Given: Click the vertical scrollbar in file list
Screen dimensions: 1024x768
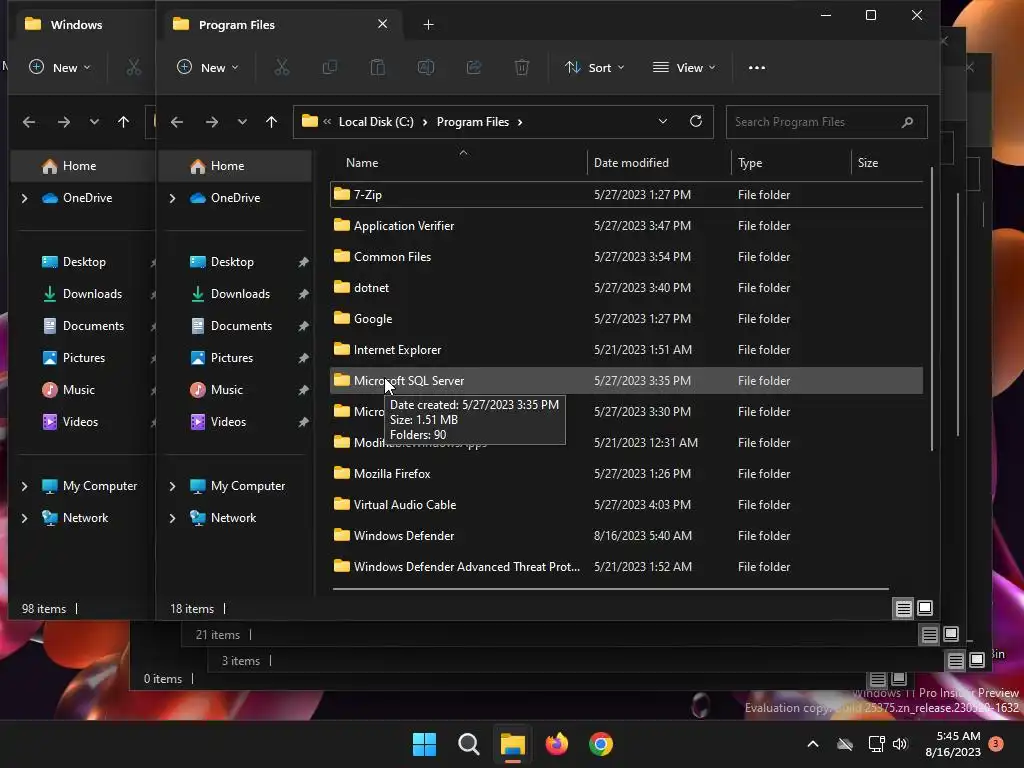Looking at the screenshot, I should pyautogui.click(x=932, y=308).
